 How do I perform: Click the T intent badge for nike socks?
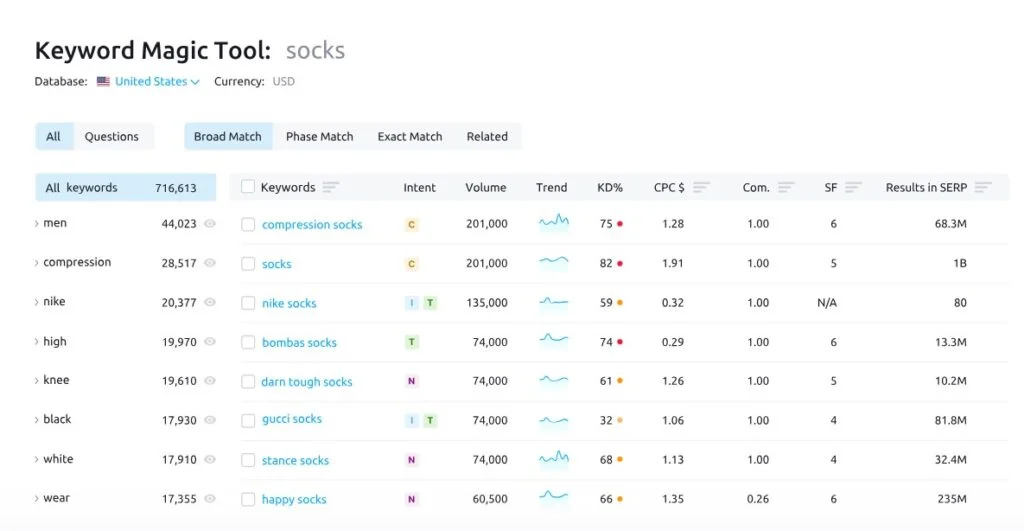tap(430, 303)
